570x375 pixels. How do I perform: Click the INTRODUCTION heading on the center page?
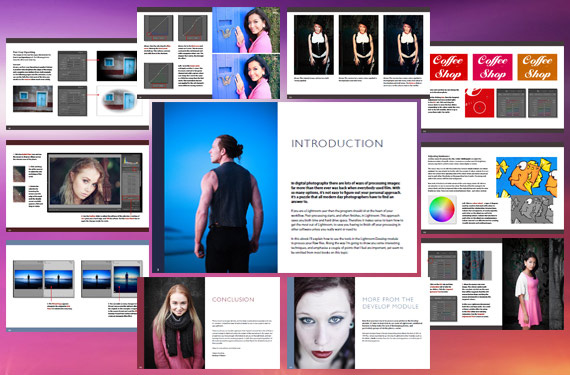pyautogui.click(x=337, y=144)
